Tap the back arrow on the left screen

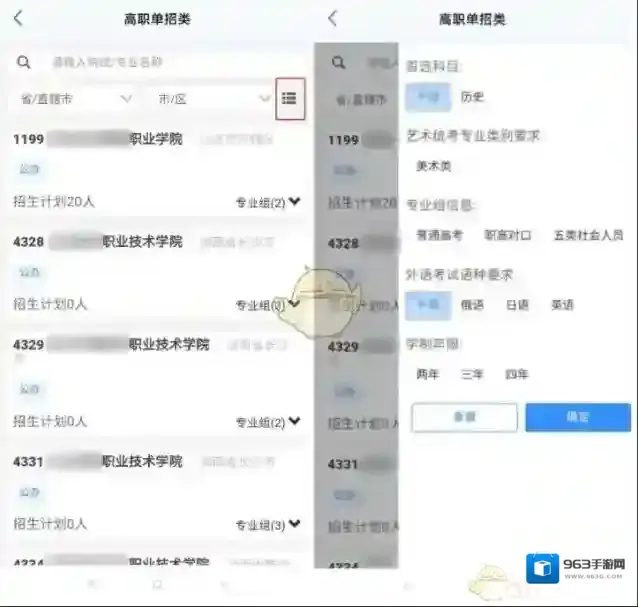tap(18, 18)
